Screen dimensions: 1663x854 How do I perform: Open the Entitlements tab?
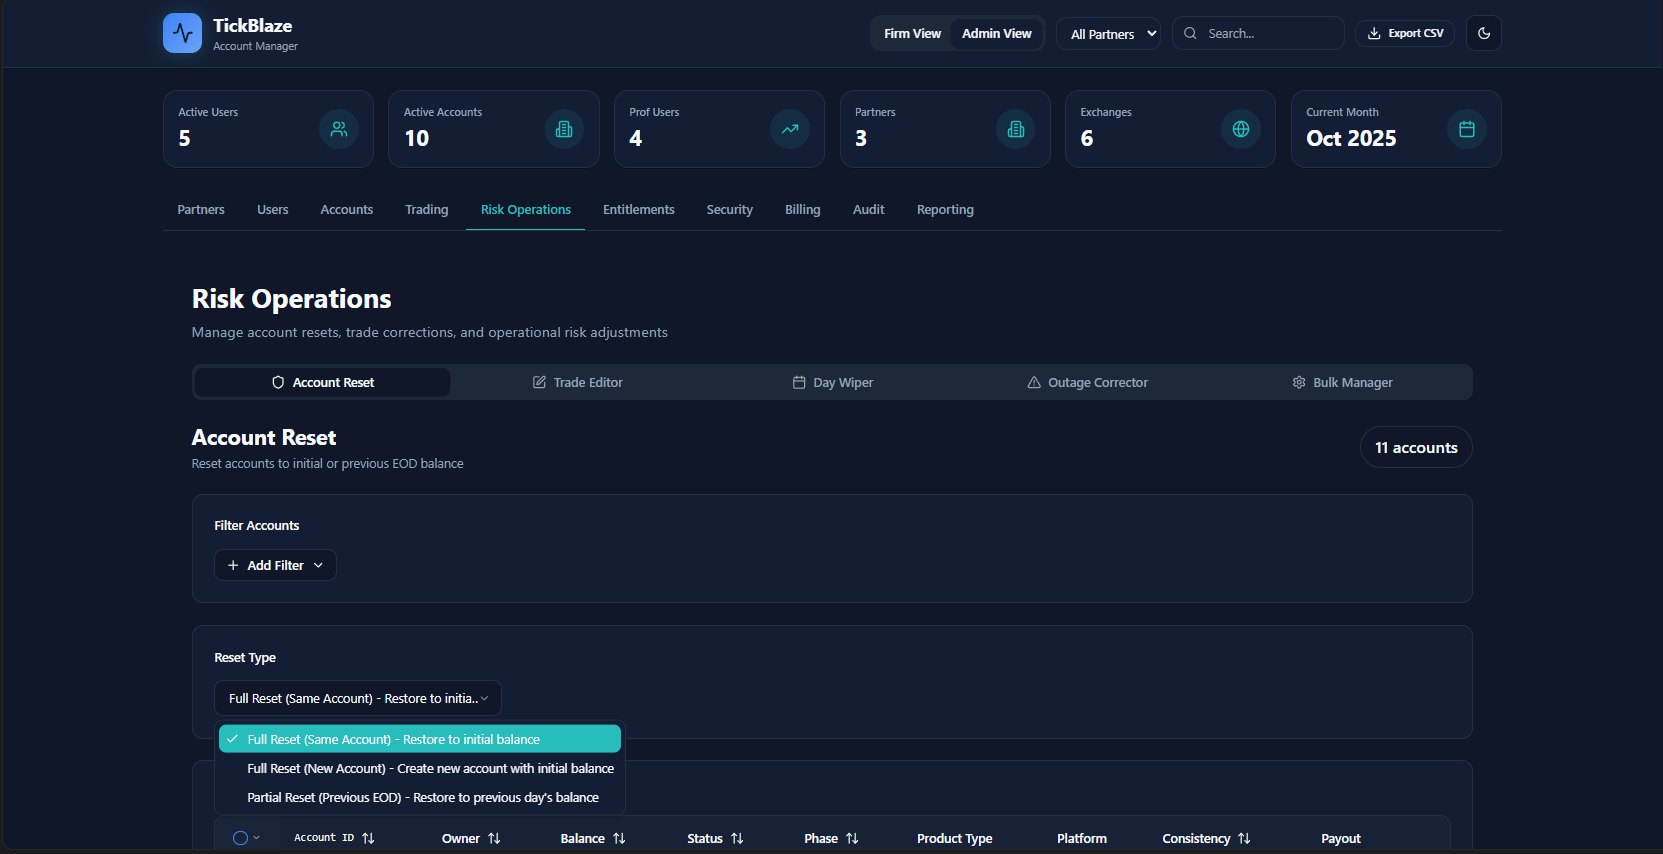point(638,210)
